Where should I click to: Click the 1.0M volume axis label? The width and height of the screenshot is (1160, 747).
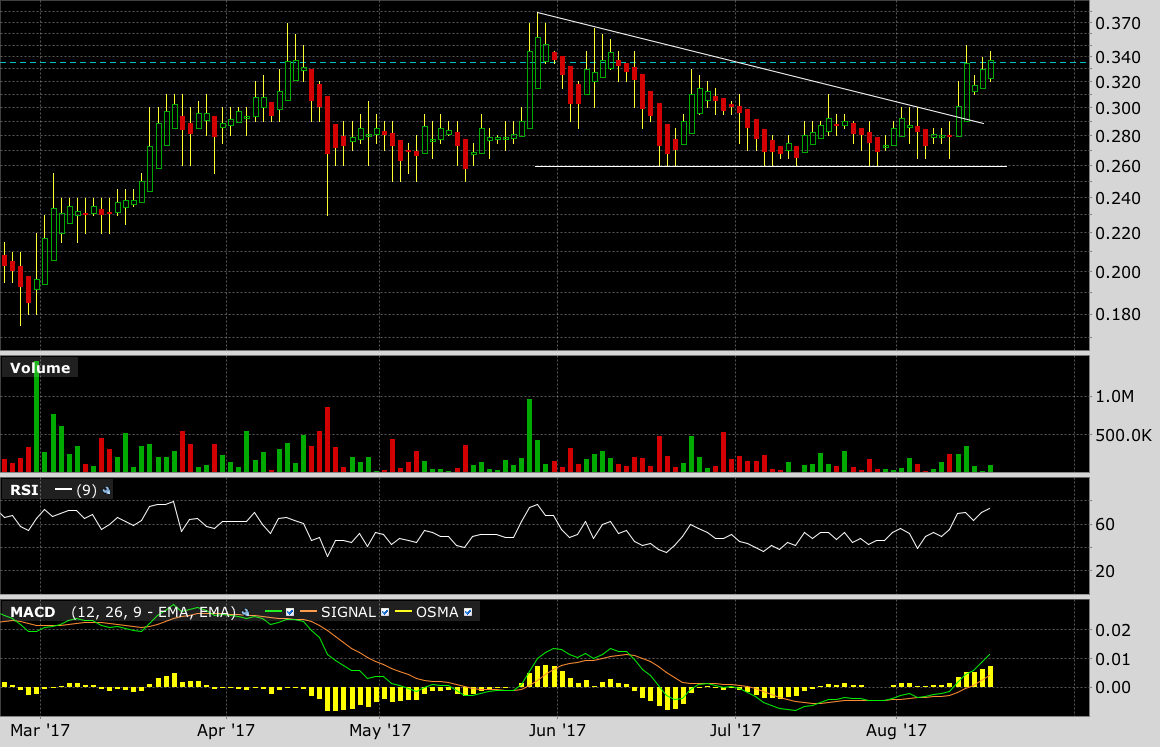click(1115, 396)
